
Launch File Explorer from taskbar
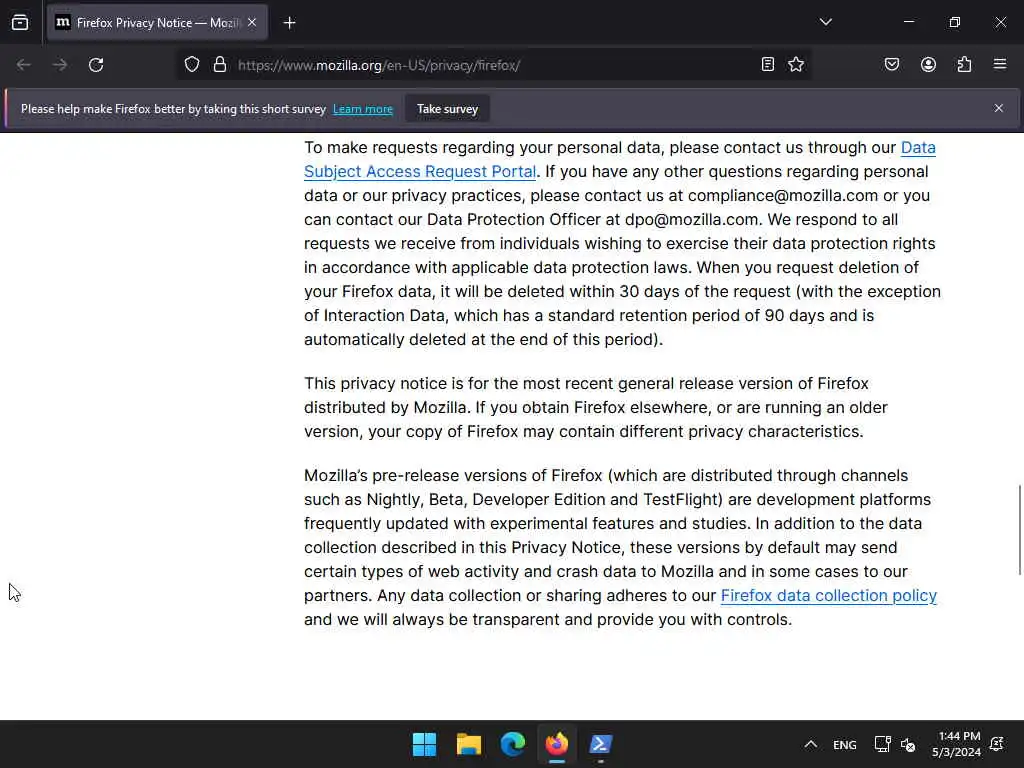point(469,744)
